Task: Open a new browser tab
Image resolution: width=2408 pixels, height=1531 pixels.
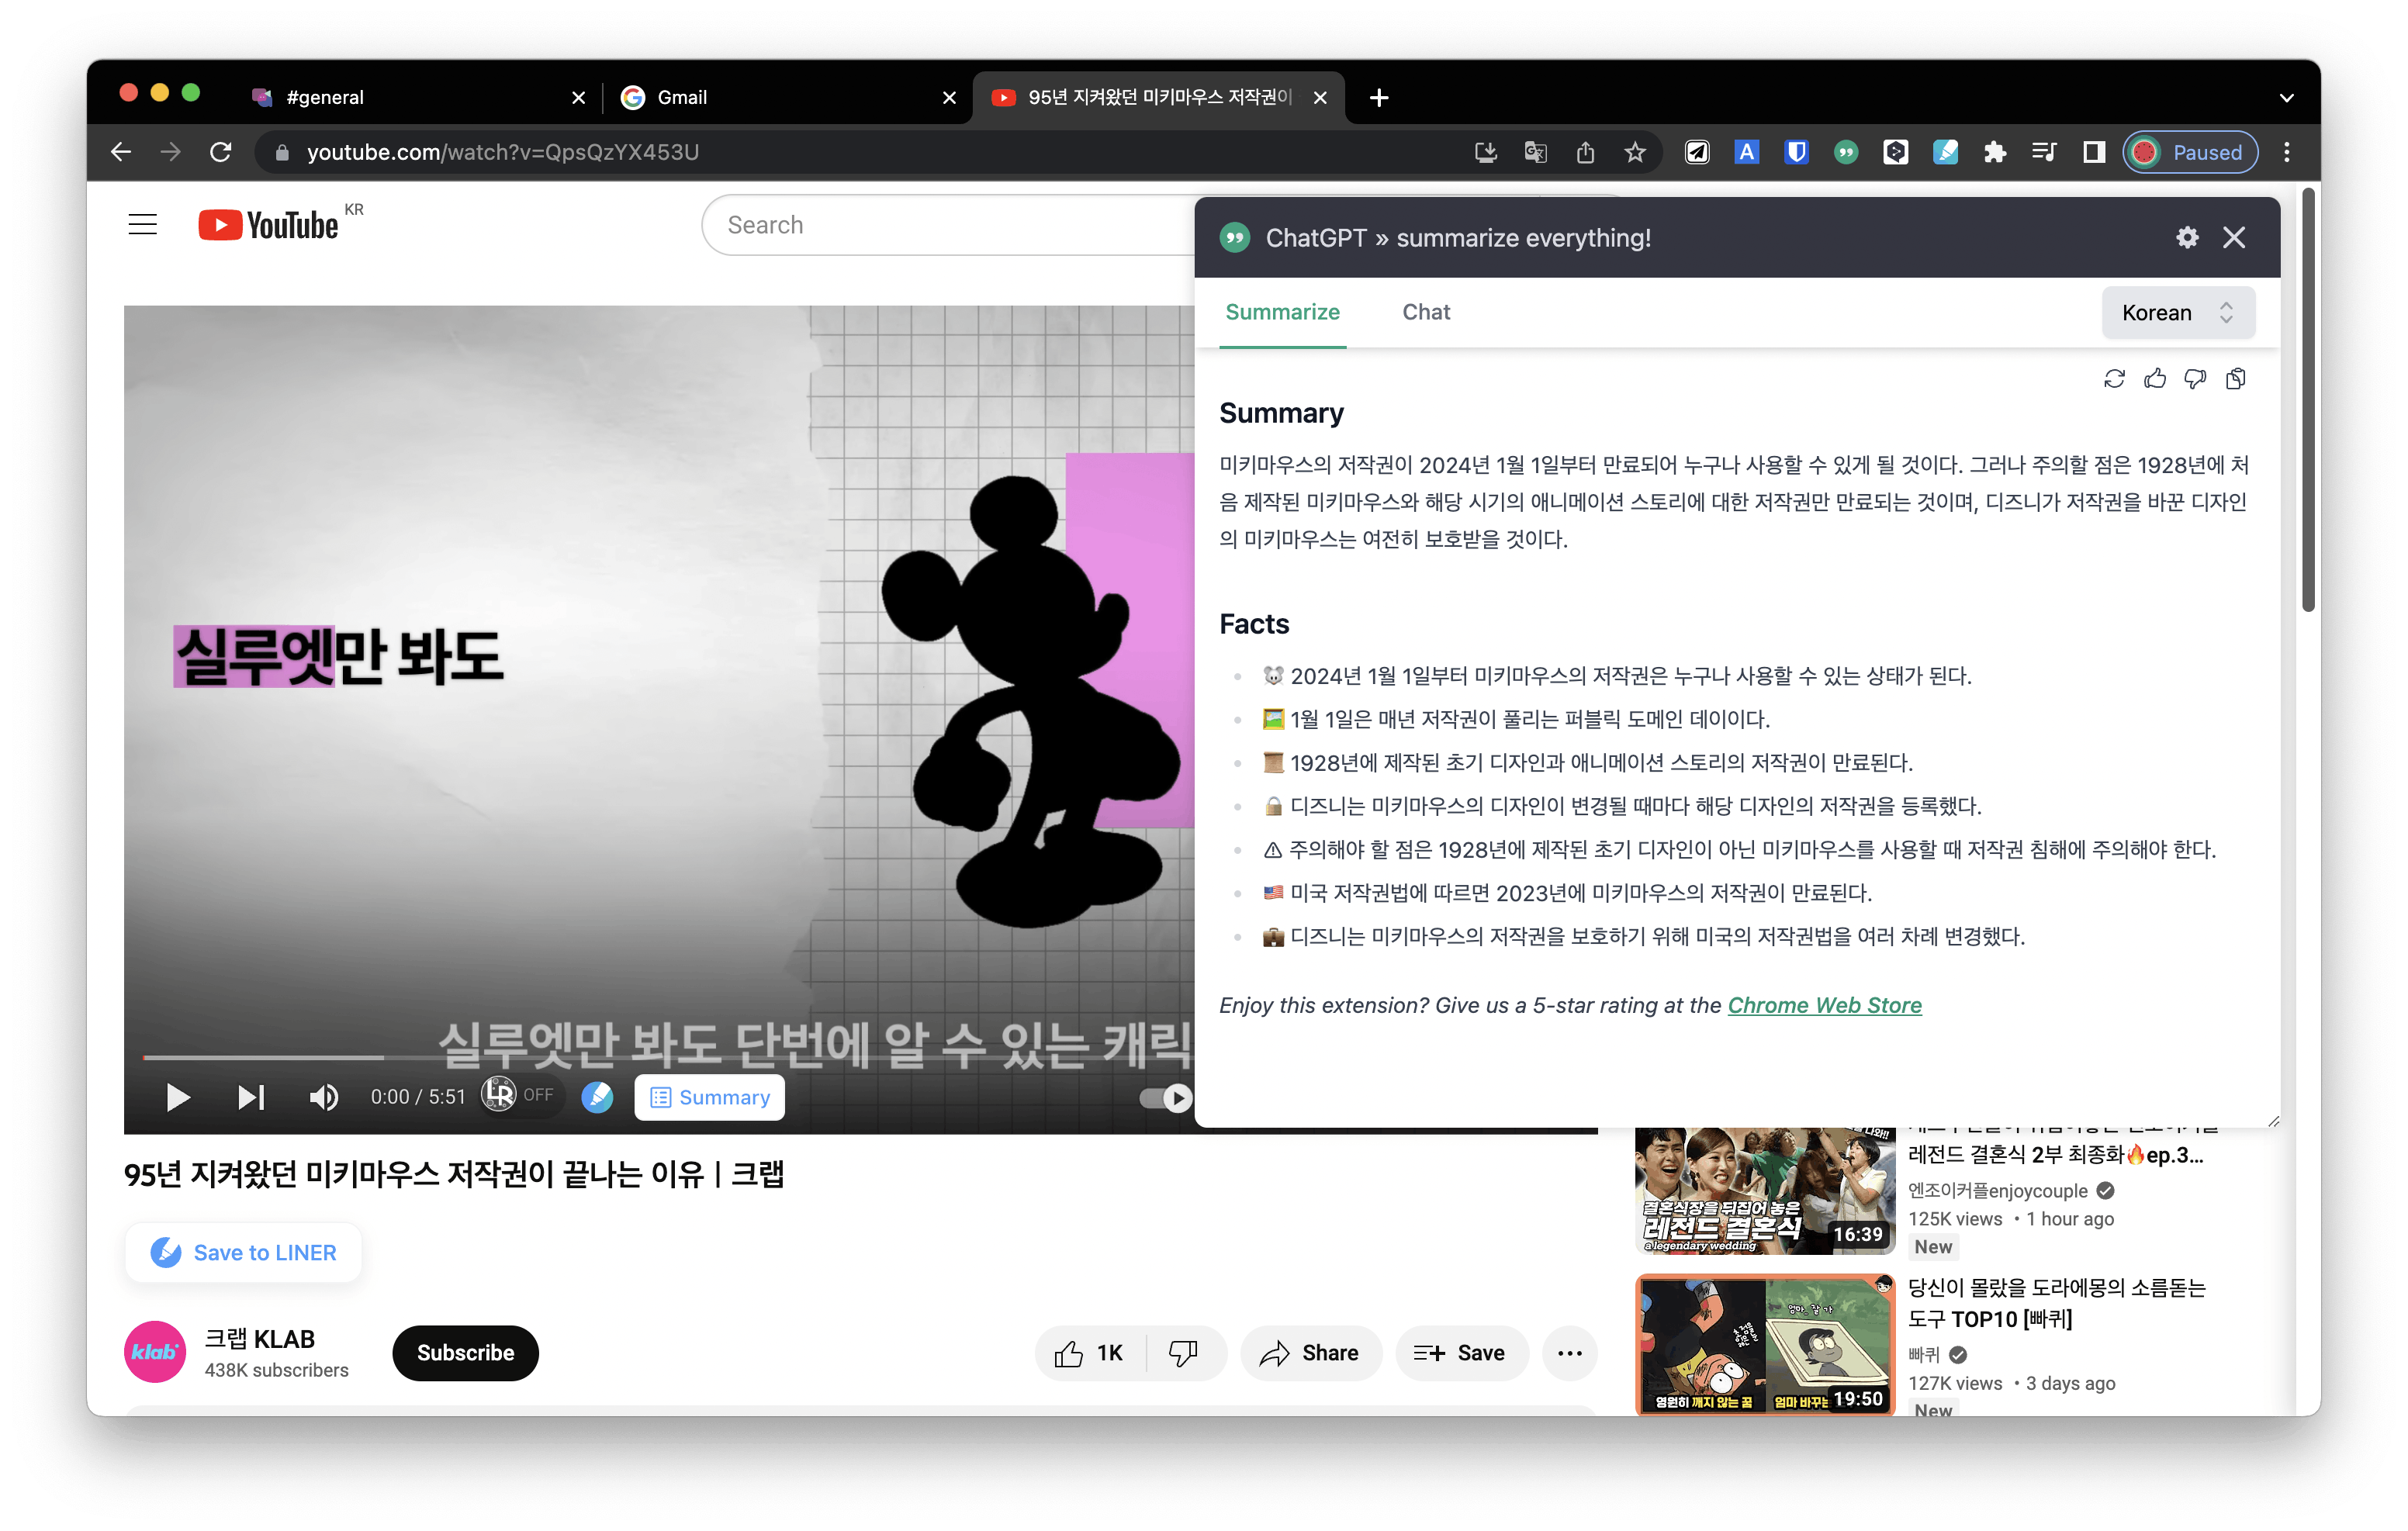Action: coord(1379,97)
